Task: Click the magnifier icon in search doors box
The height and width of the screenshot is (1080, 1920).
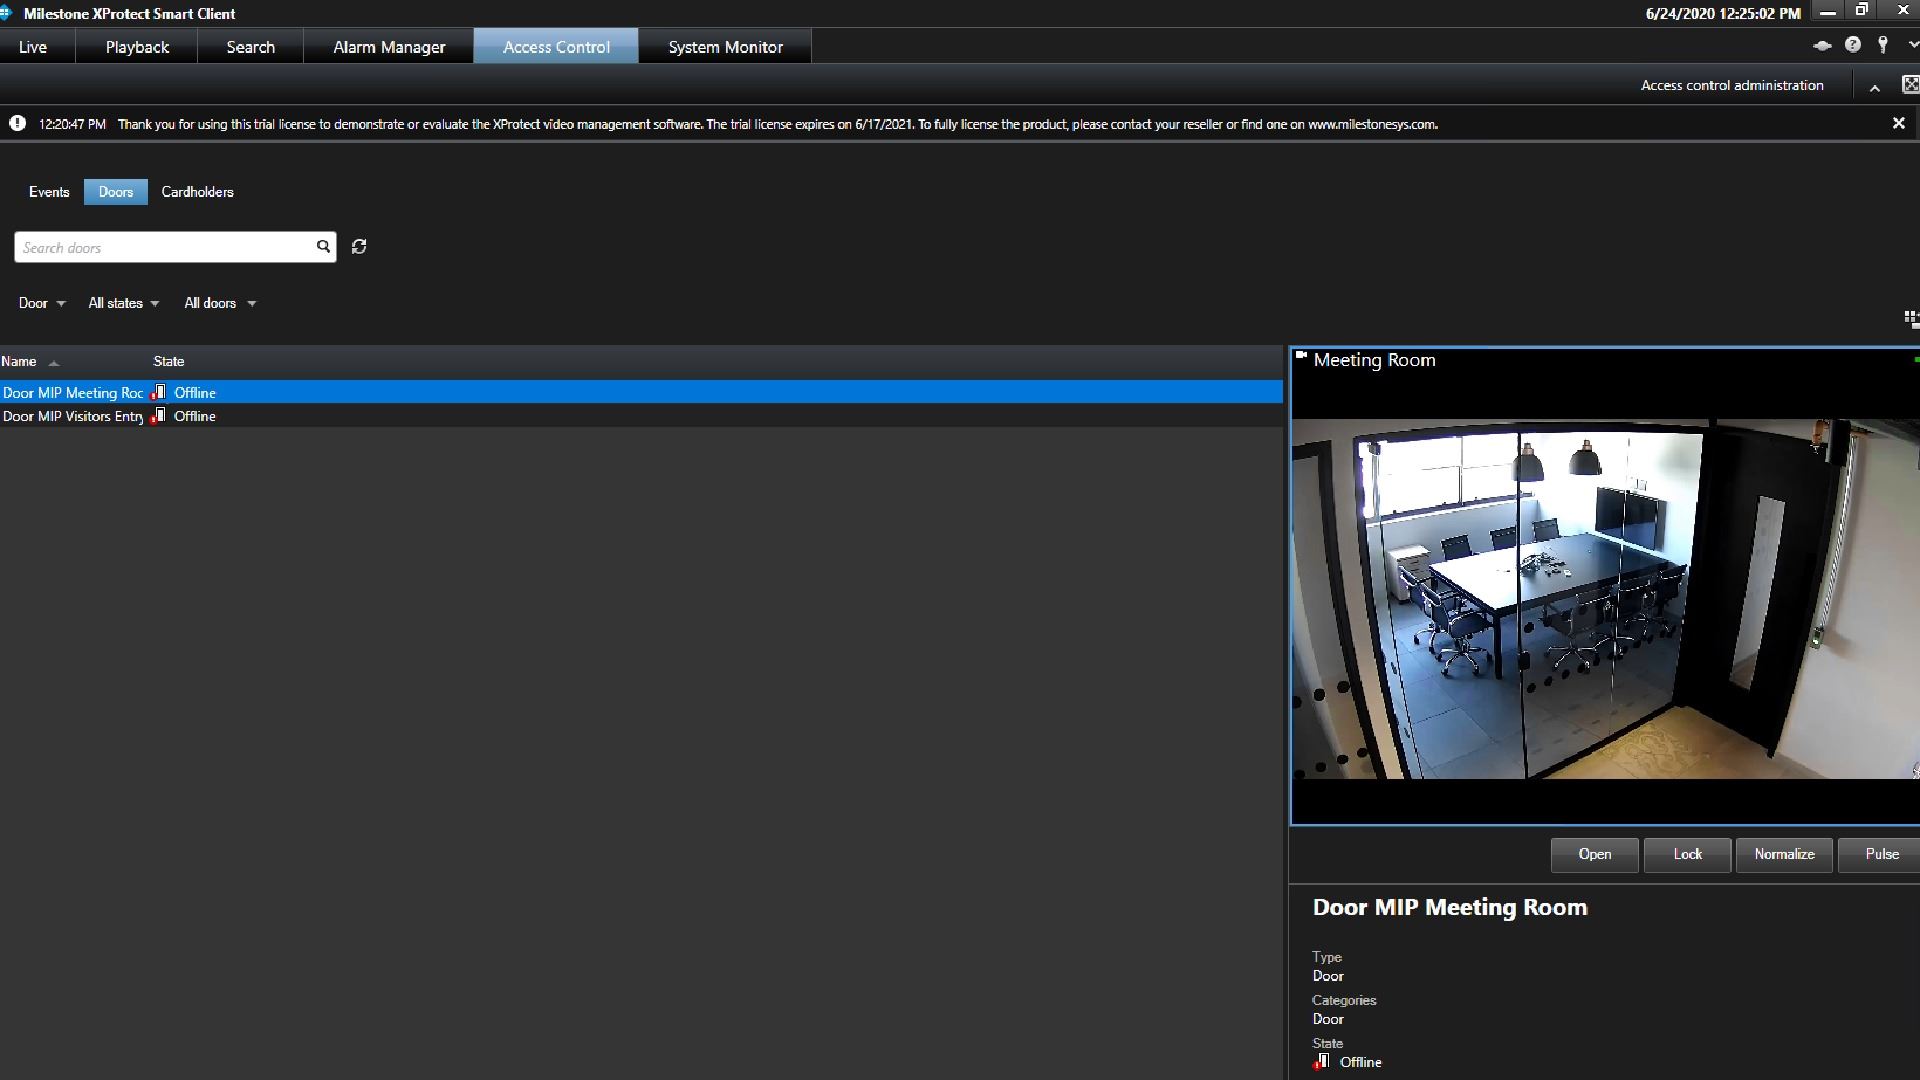Action: (x=323, y=246)
